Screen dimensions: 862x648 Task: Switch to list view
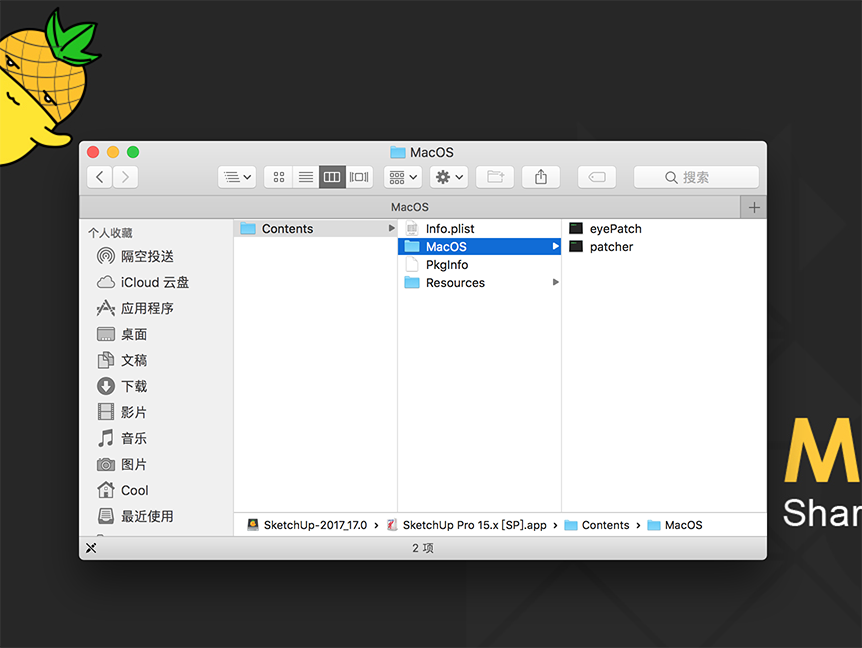[x=306, y=177]
